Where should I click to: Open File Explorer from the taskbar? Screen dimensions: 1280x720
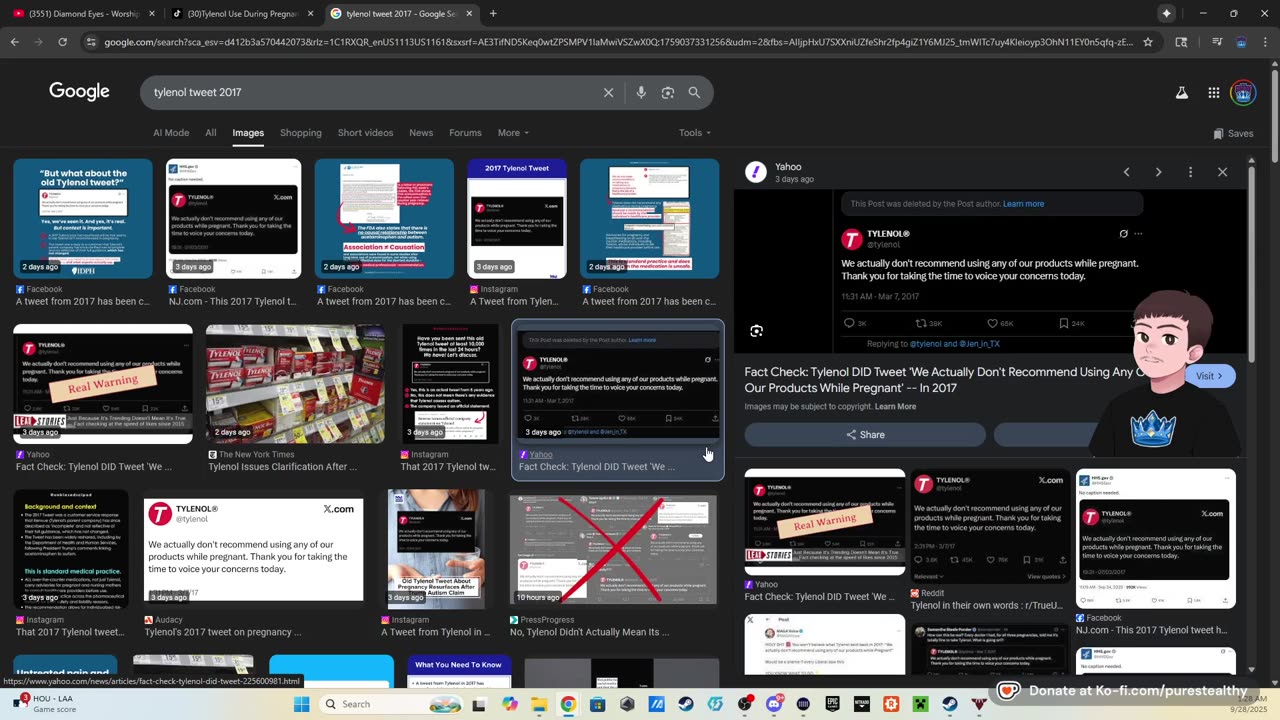539,704
